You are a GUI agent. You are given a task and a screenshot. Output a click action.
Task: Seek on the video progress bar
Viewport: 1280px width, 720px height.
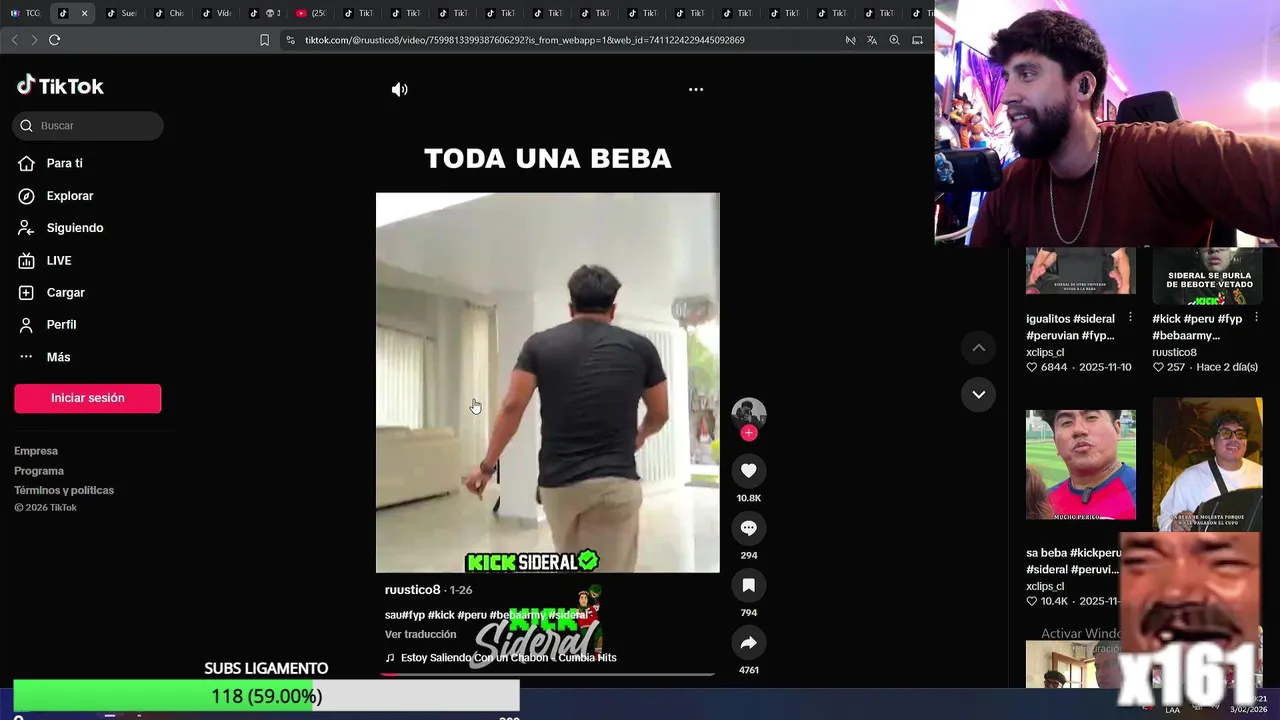(547, 674)
